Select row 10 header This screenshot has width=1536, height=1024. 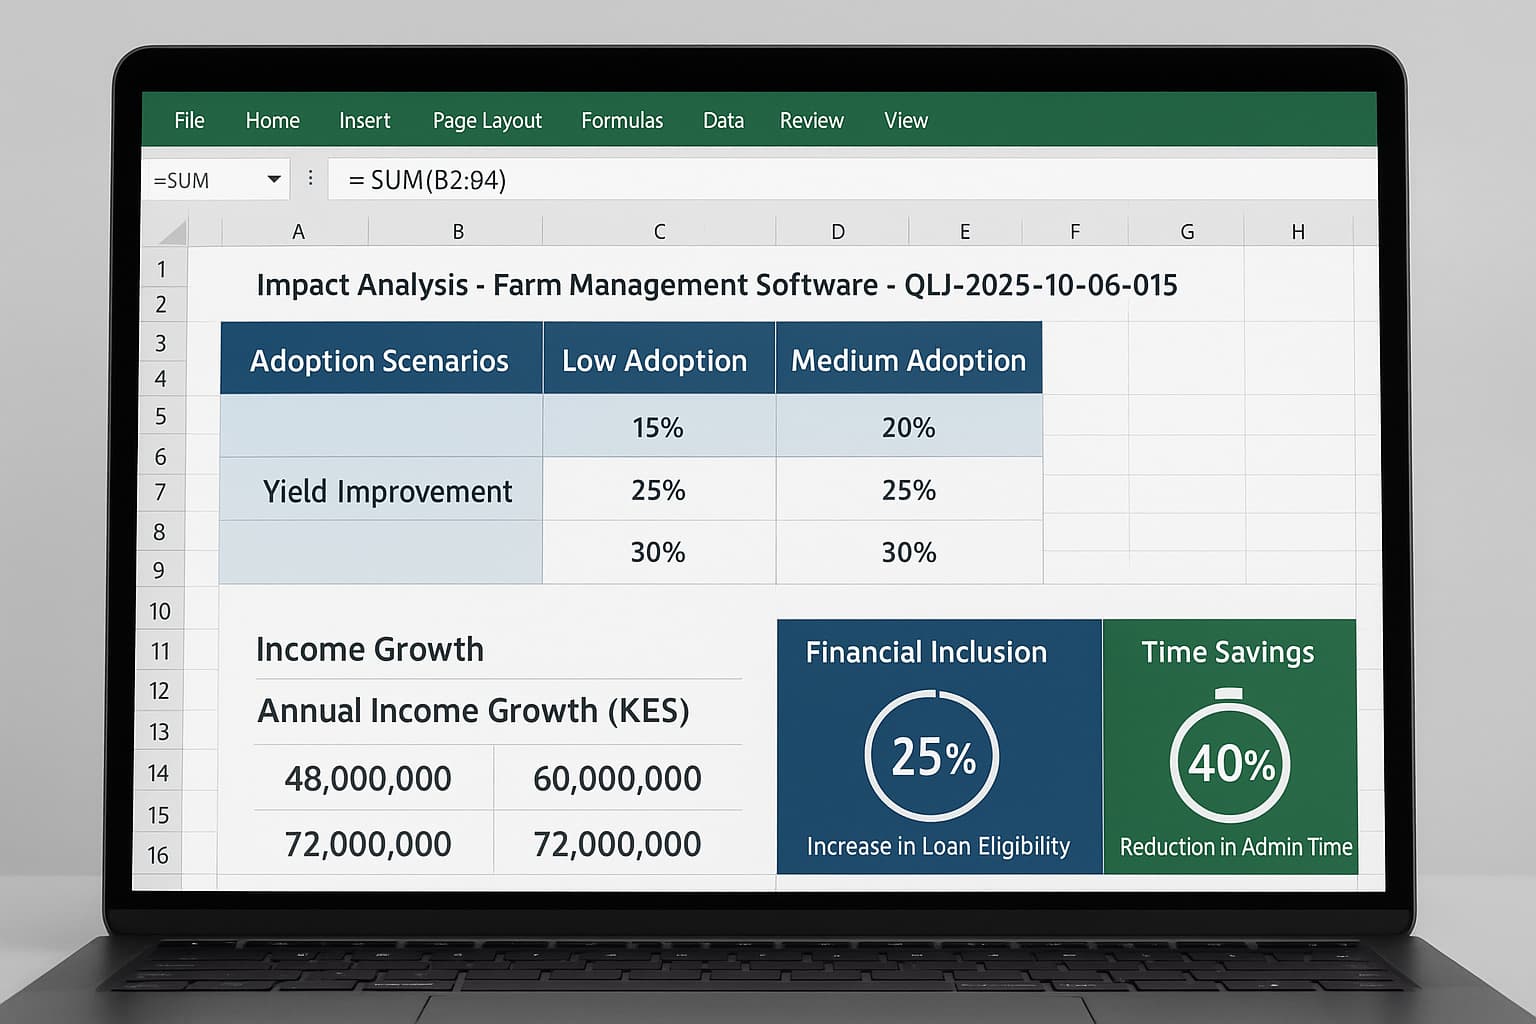160,612
